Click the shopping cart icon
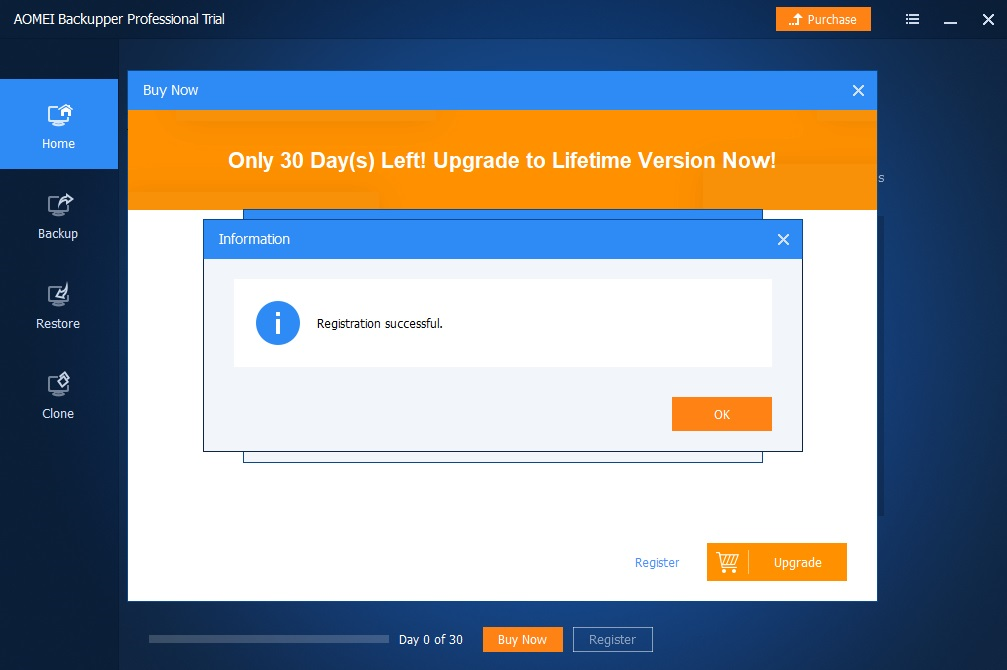This screenshot has width=1007, height=670. coord(727,562)
